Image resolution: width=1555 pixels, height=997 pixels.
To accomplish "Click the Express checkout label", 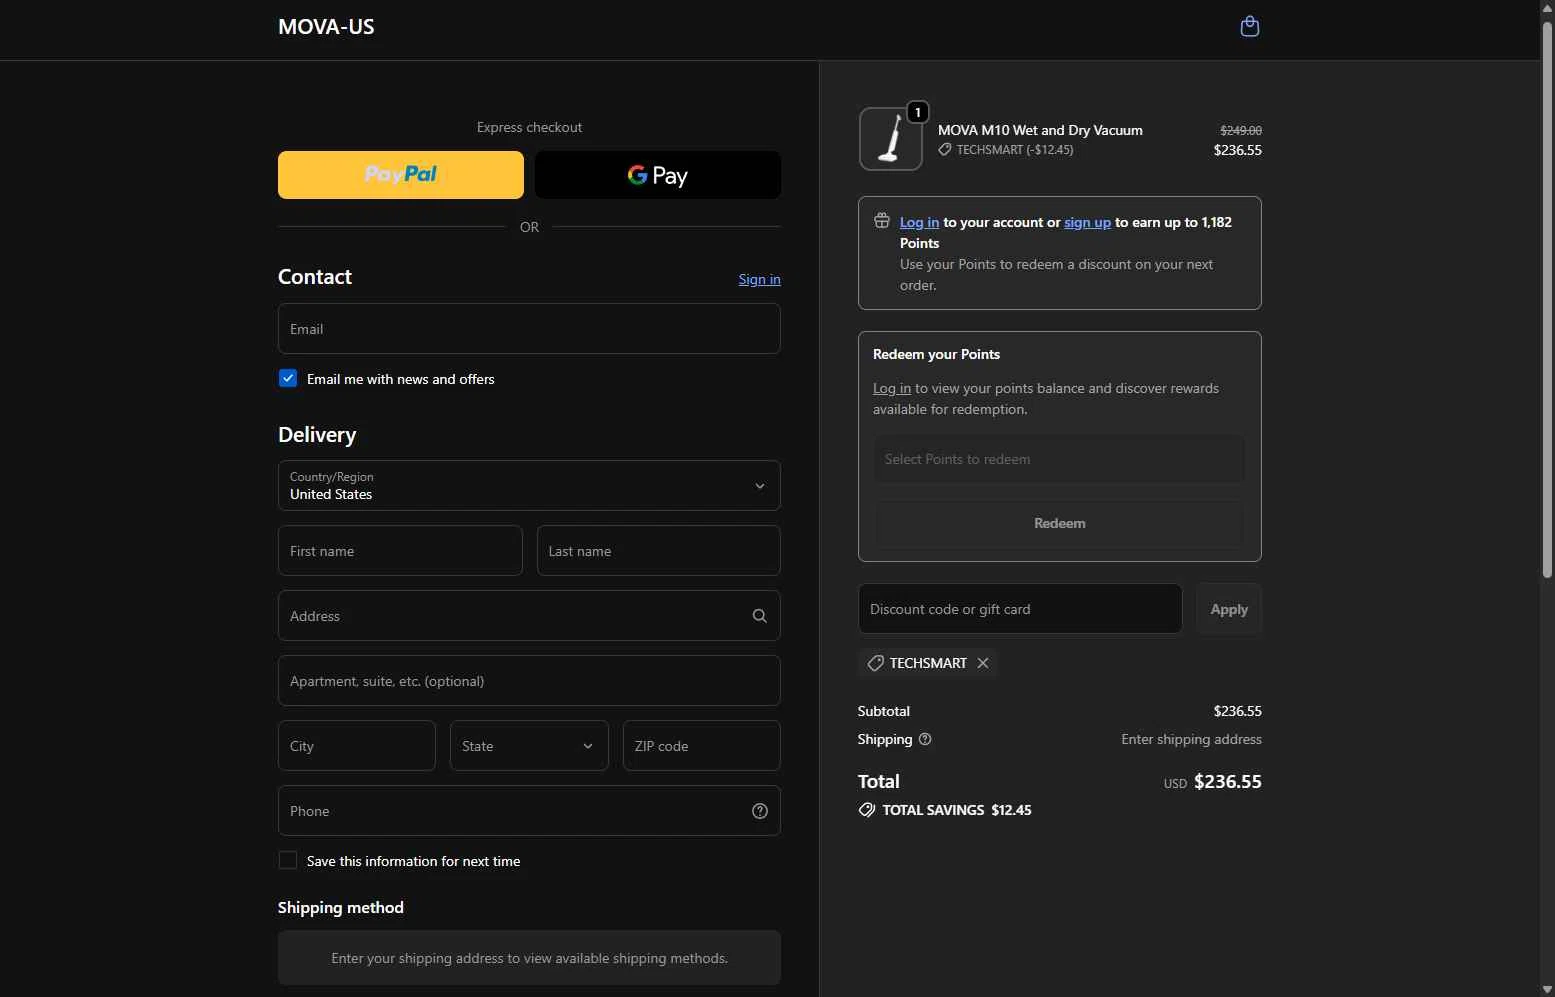I will point(529,127).
